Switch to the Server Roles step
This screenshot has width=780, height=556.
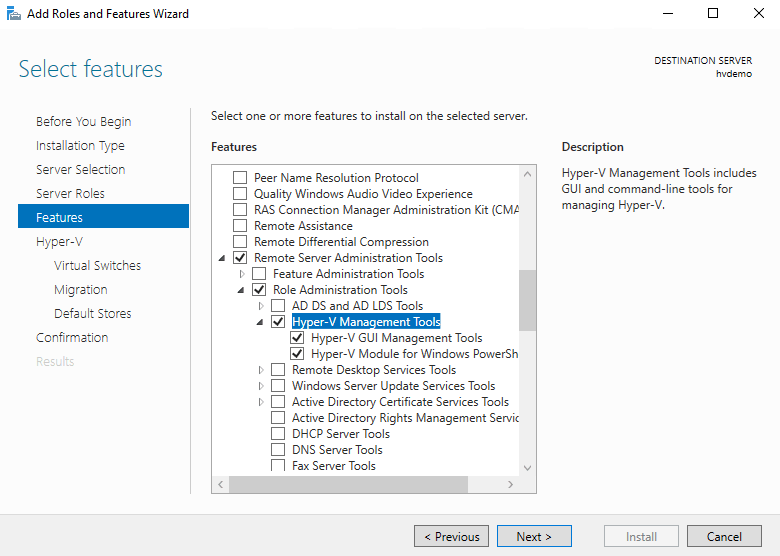(70, 193)
